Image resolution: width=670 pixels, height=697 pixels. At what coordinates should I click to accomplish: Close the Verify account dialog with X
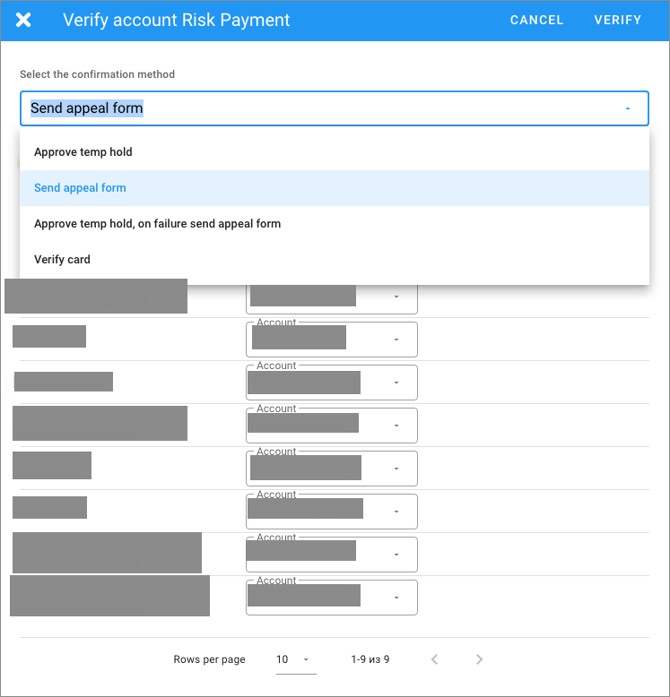pyautogui.click(x=24, y=20)
